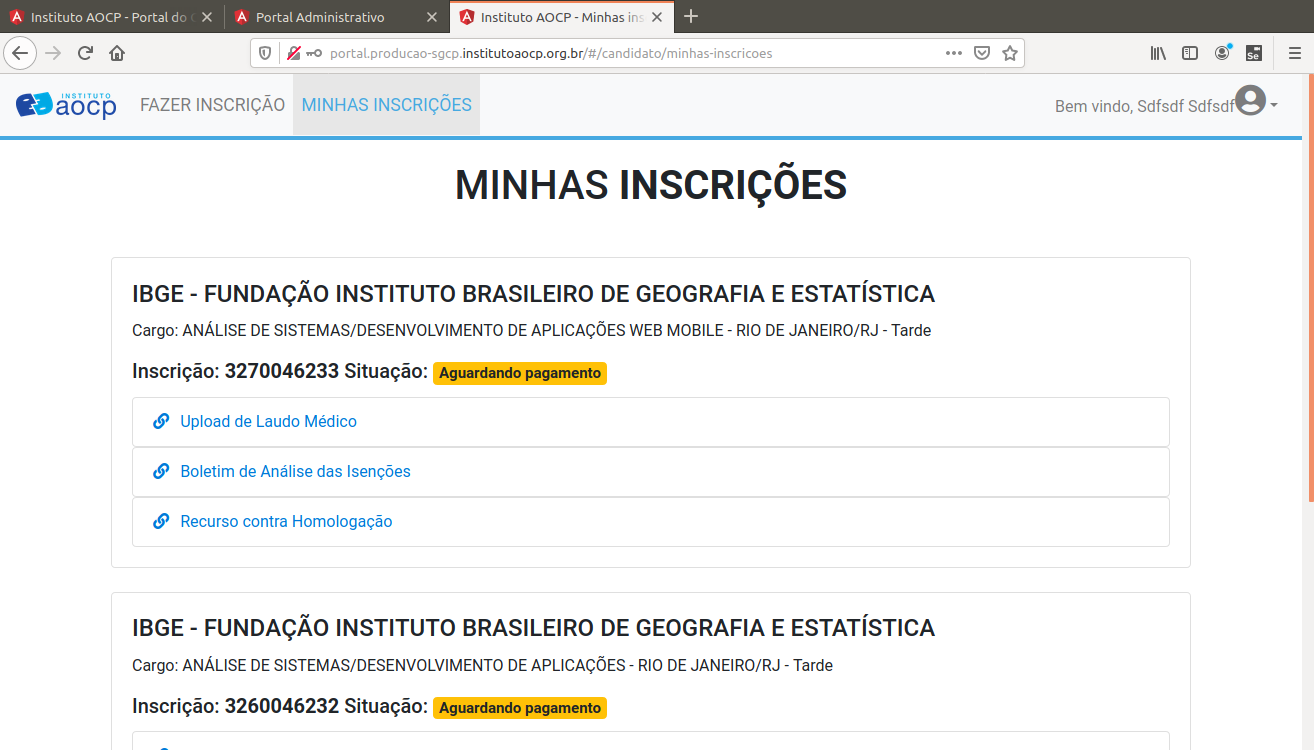The width and height of the screenshot is (1314, 750).
Task: Click the saved login key icon
Action: (x=314, y=53)
